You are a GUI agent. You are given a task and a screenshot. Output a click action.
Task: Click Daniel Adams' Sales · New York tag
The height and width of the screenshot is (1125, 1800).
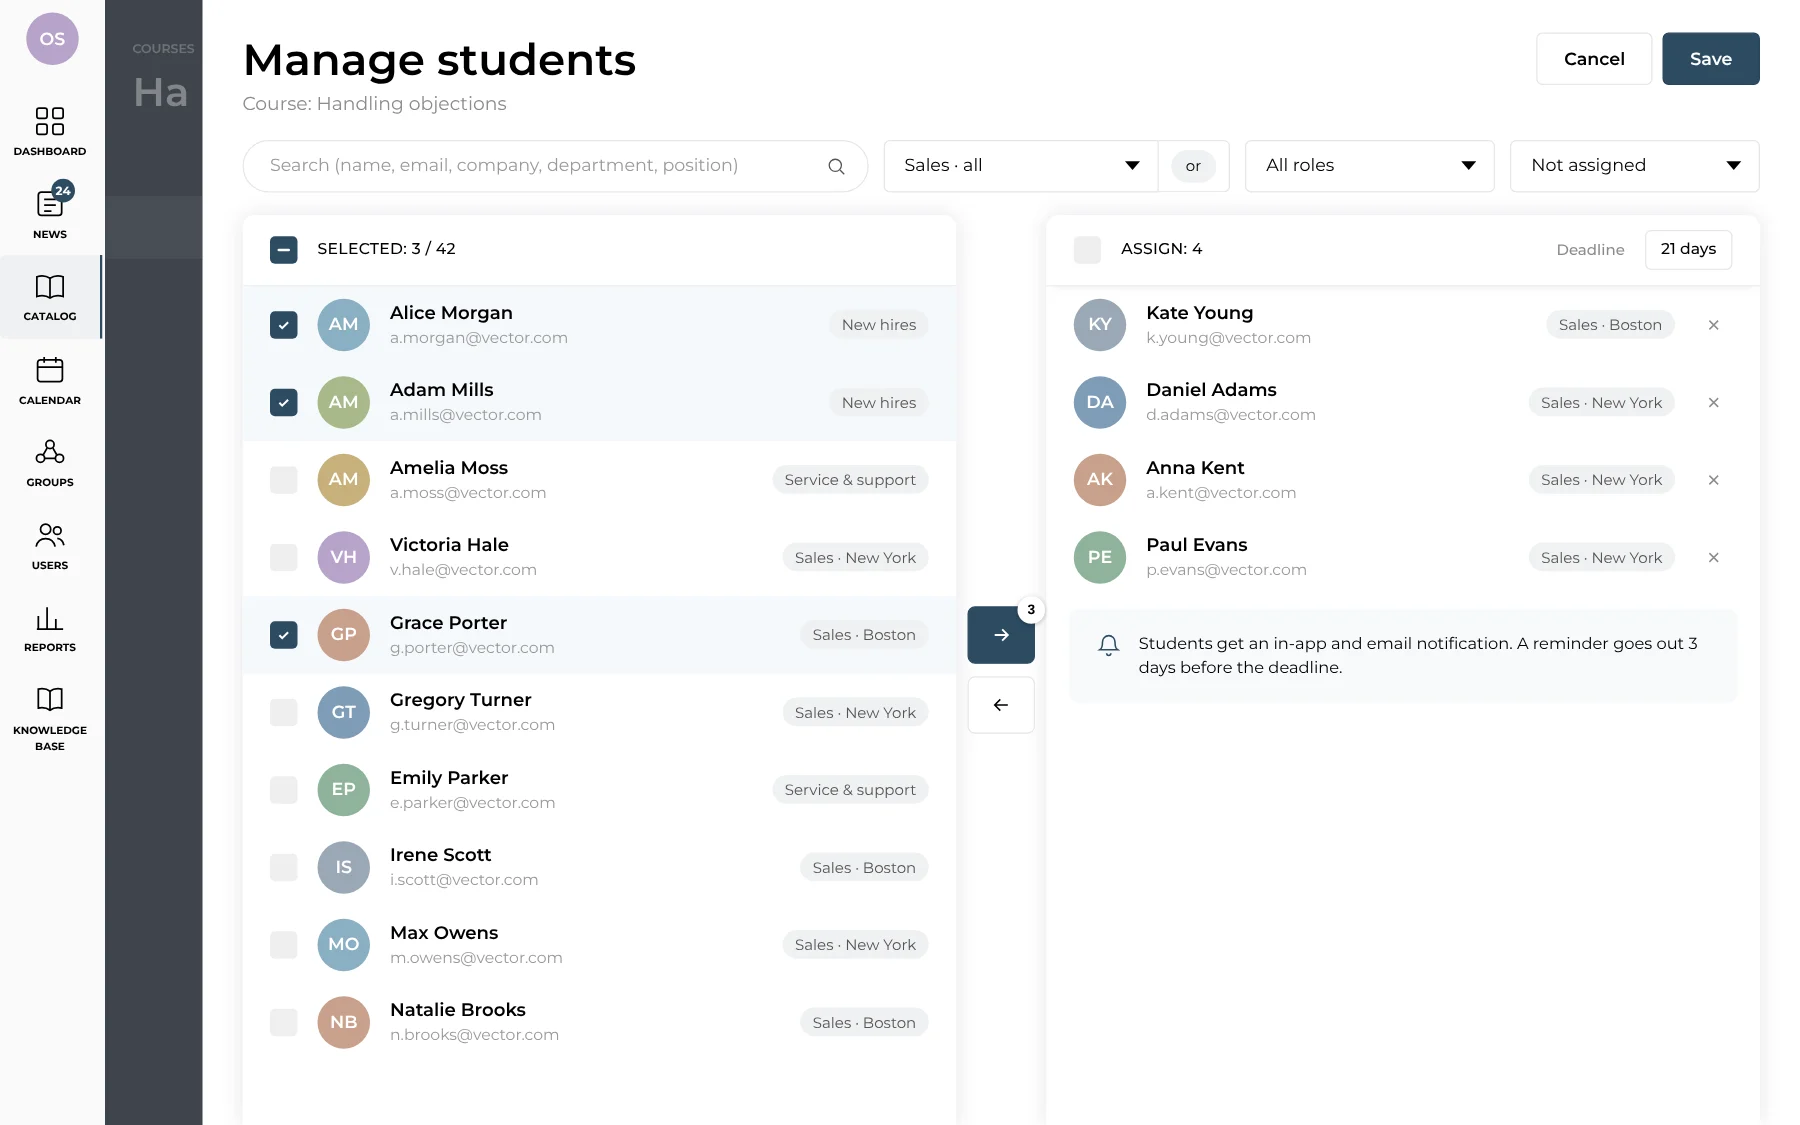(x=1601, y=403)
